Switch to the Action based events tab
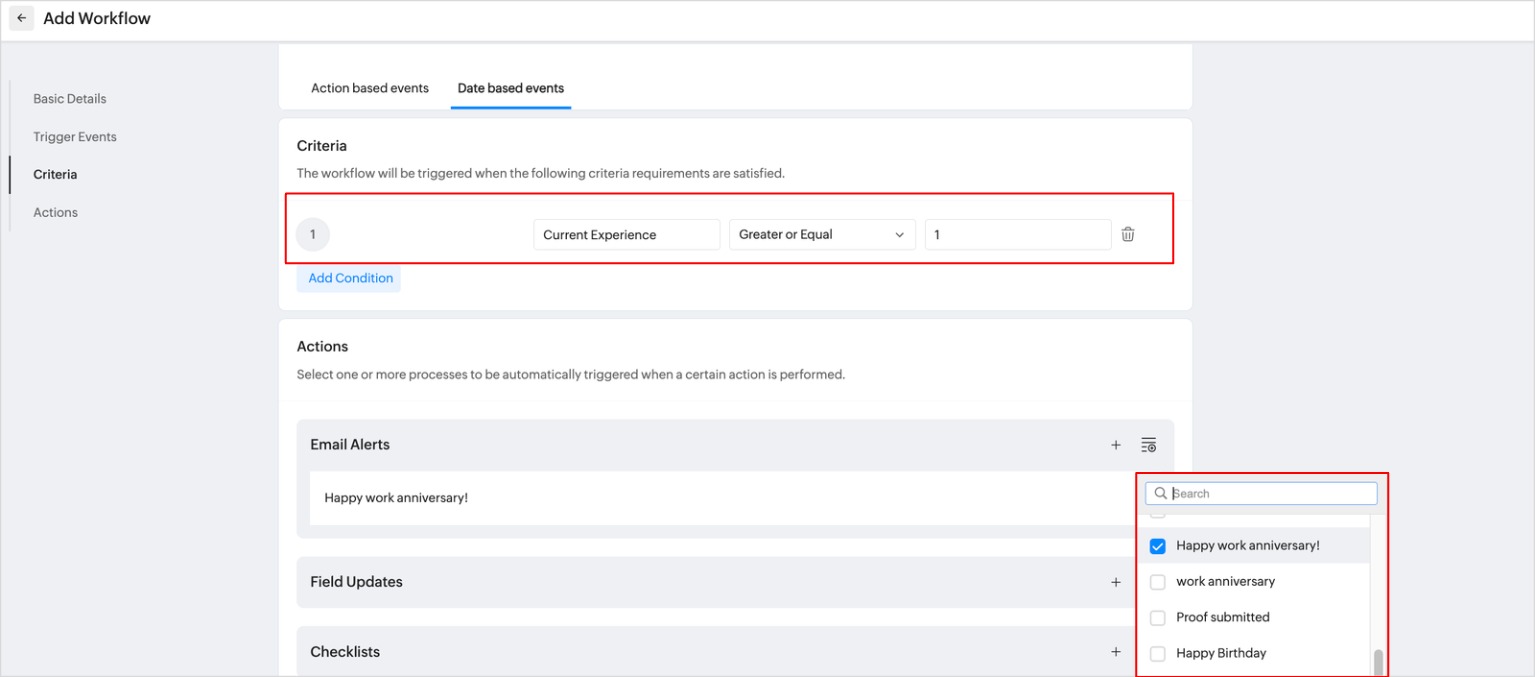Image resolution: width=1535 pixels, height=677 pixels. click(x=369, y=88)
